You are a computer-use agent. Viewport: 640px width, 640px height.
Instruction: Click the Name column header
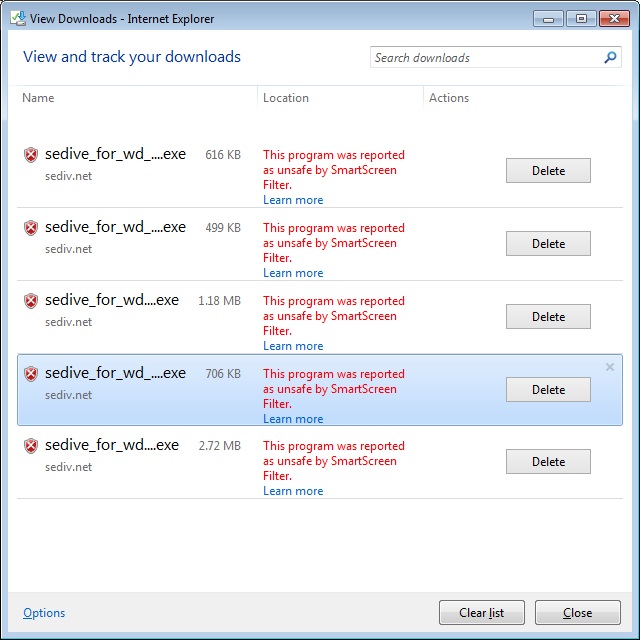pos(38,98)
